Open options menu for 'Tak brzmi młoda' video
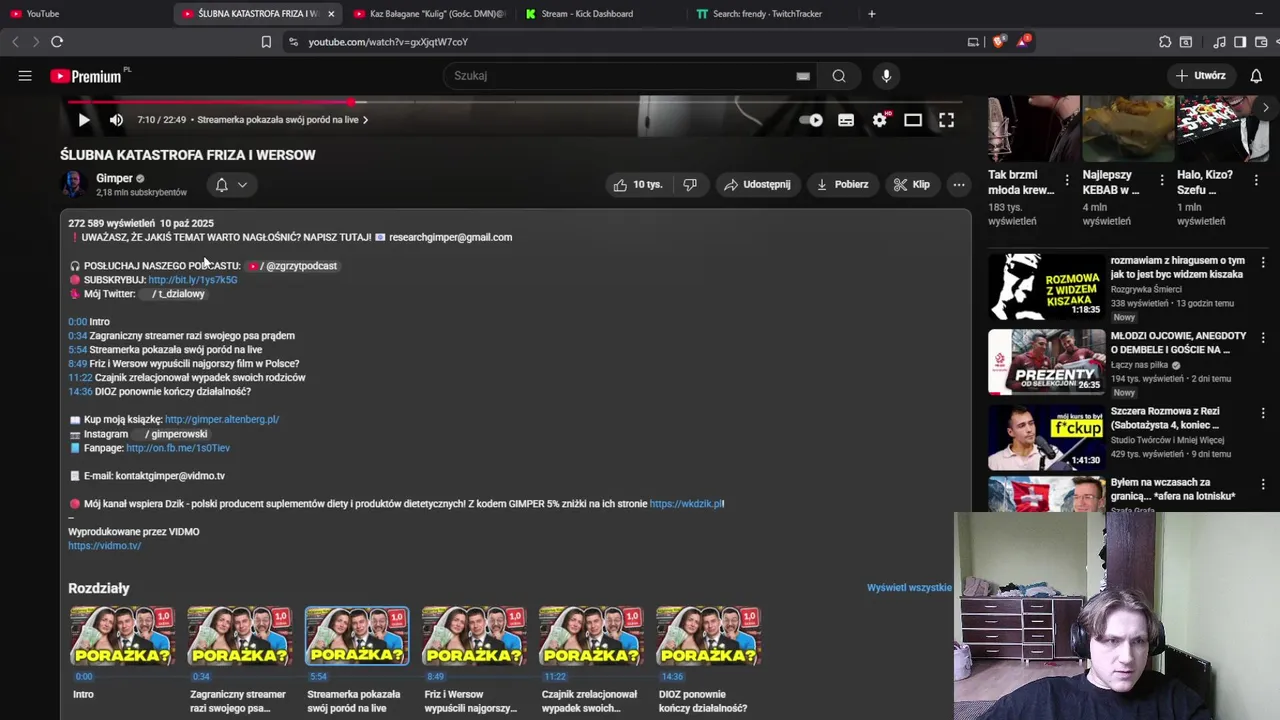The height and width of the screenshot is (720, 1280). coord(1067,180)
